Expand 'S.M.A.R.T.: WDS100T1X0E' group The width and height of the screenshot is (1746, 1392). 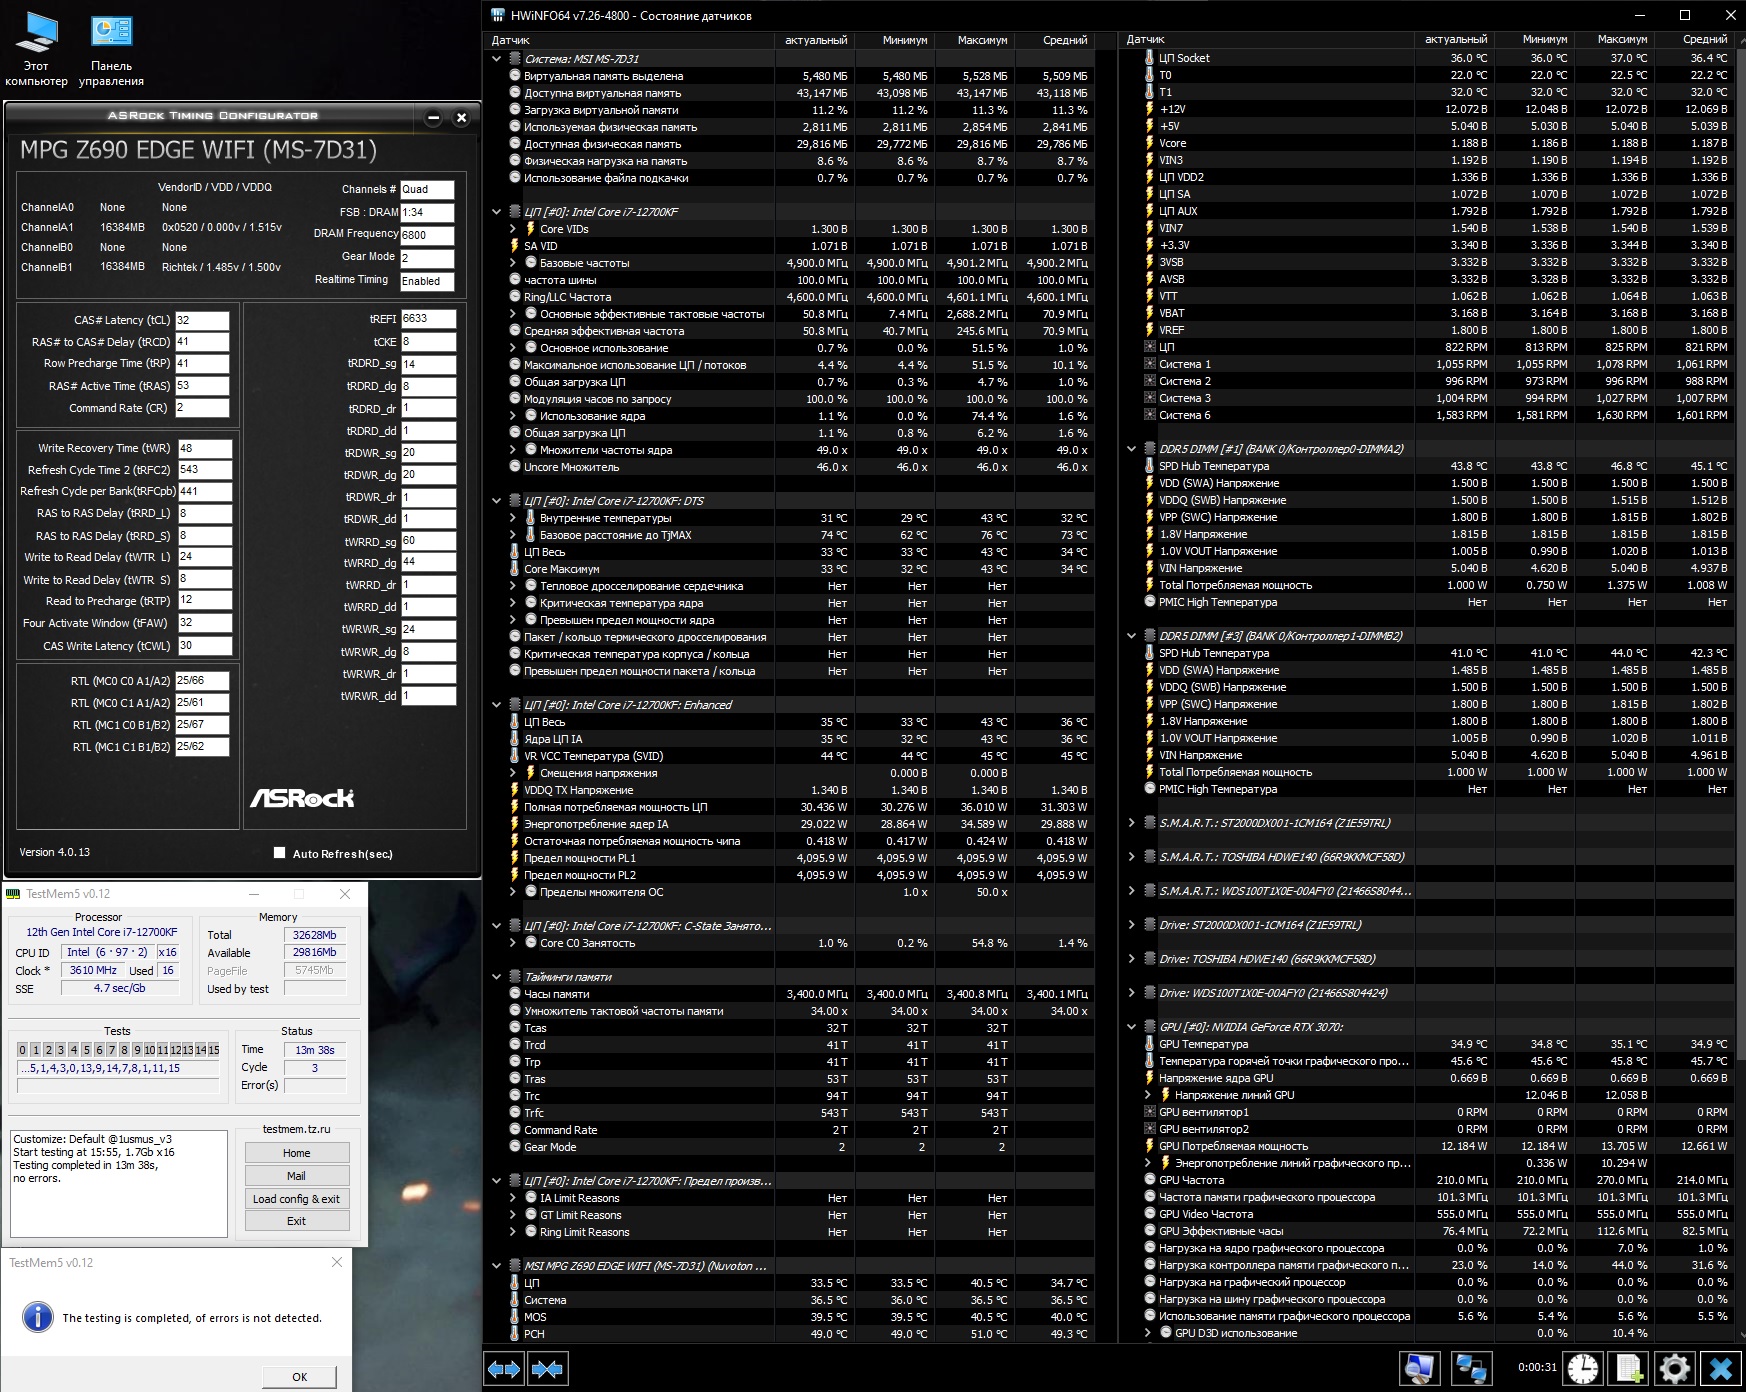click(x=1131, y=891)
